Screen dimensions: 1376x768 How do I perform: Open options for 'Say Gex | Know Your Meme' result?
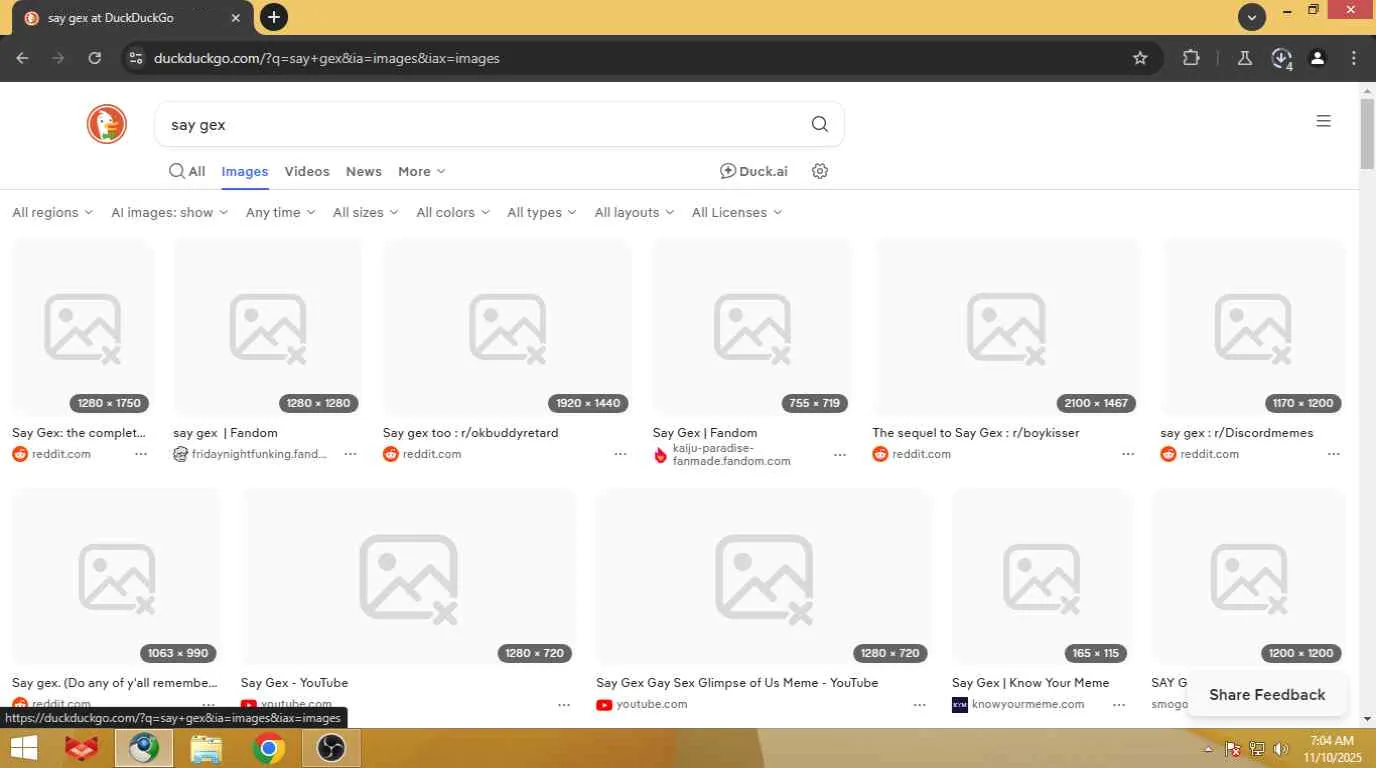point(1119,704)
